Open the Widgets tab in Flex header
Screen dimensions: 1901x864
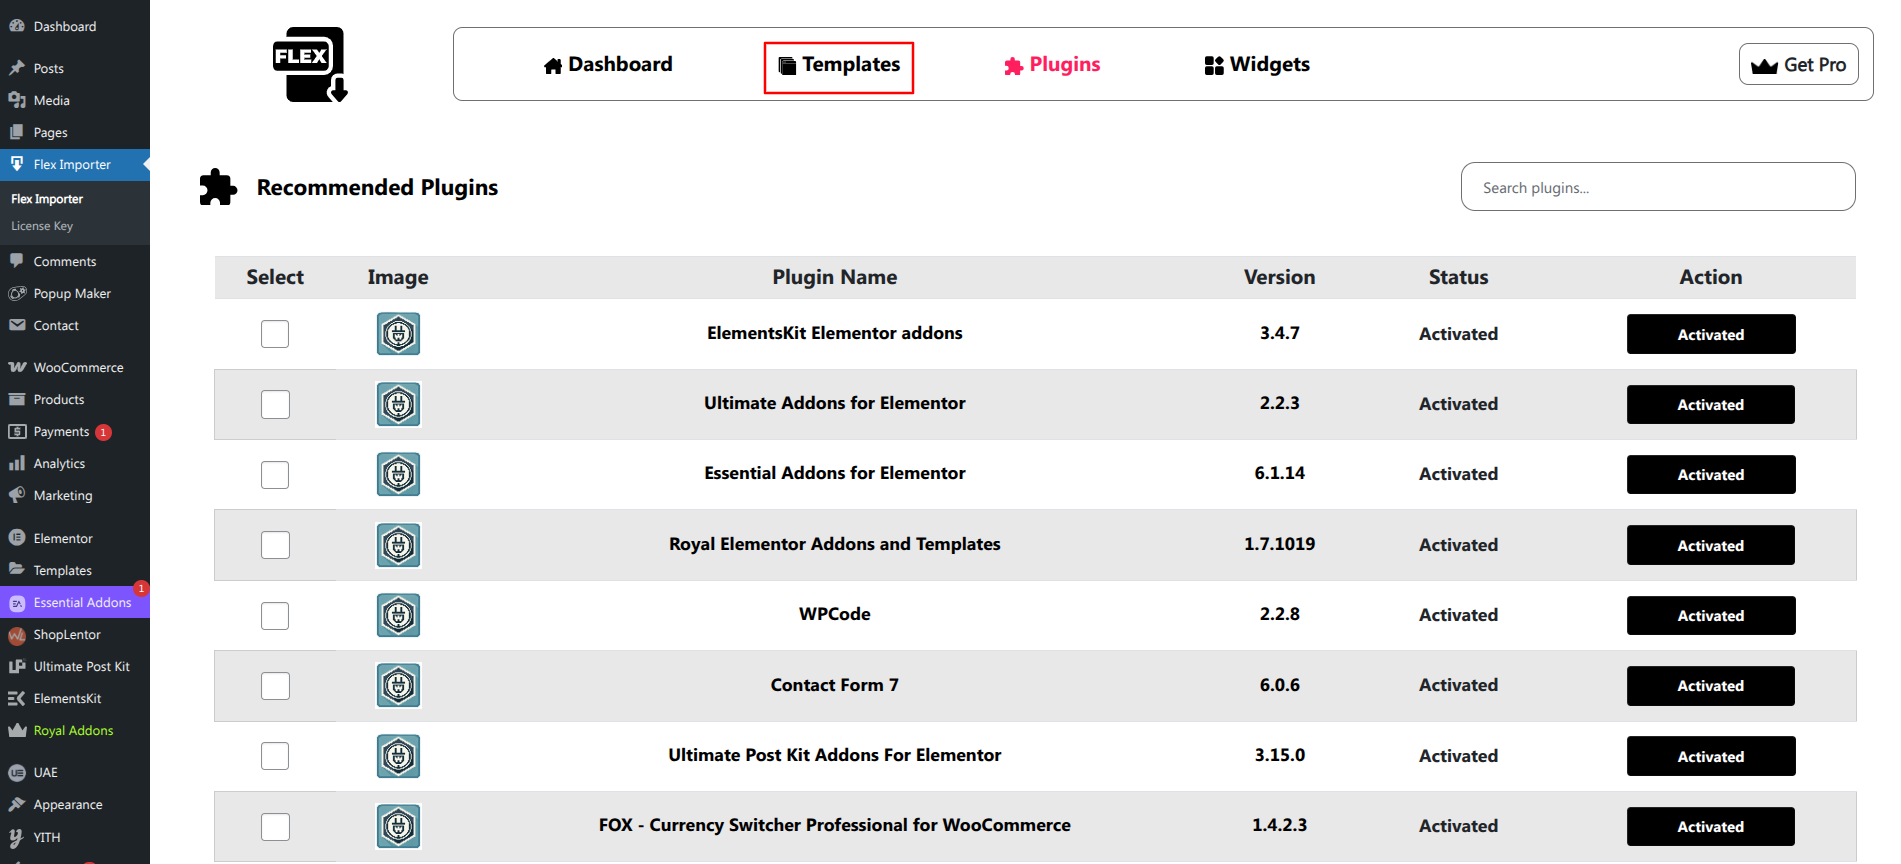pos(1257,65)
